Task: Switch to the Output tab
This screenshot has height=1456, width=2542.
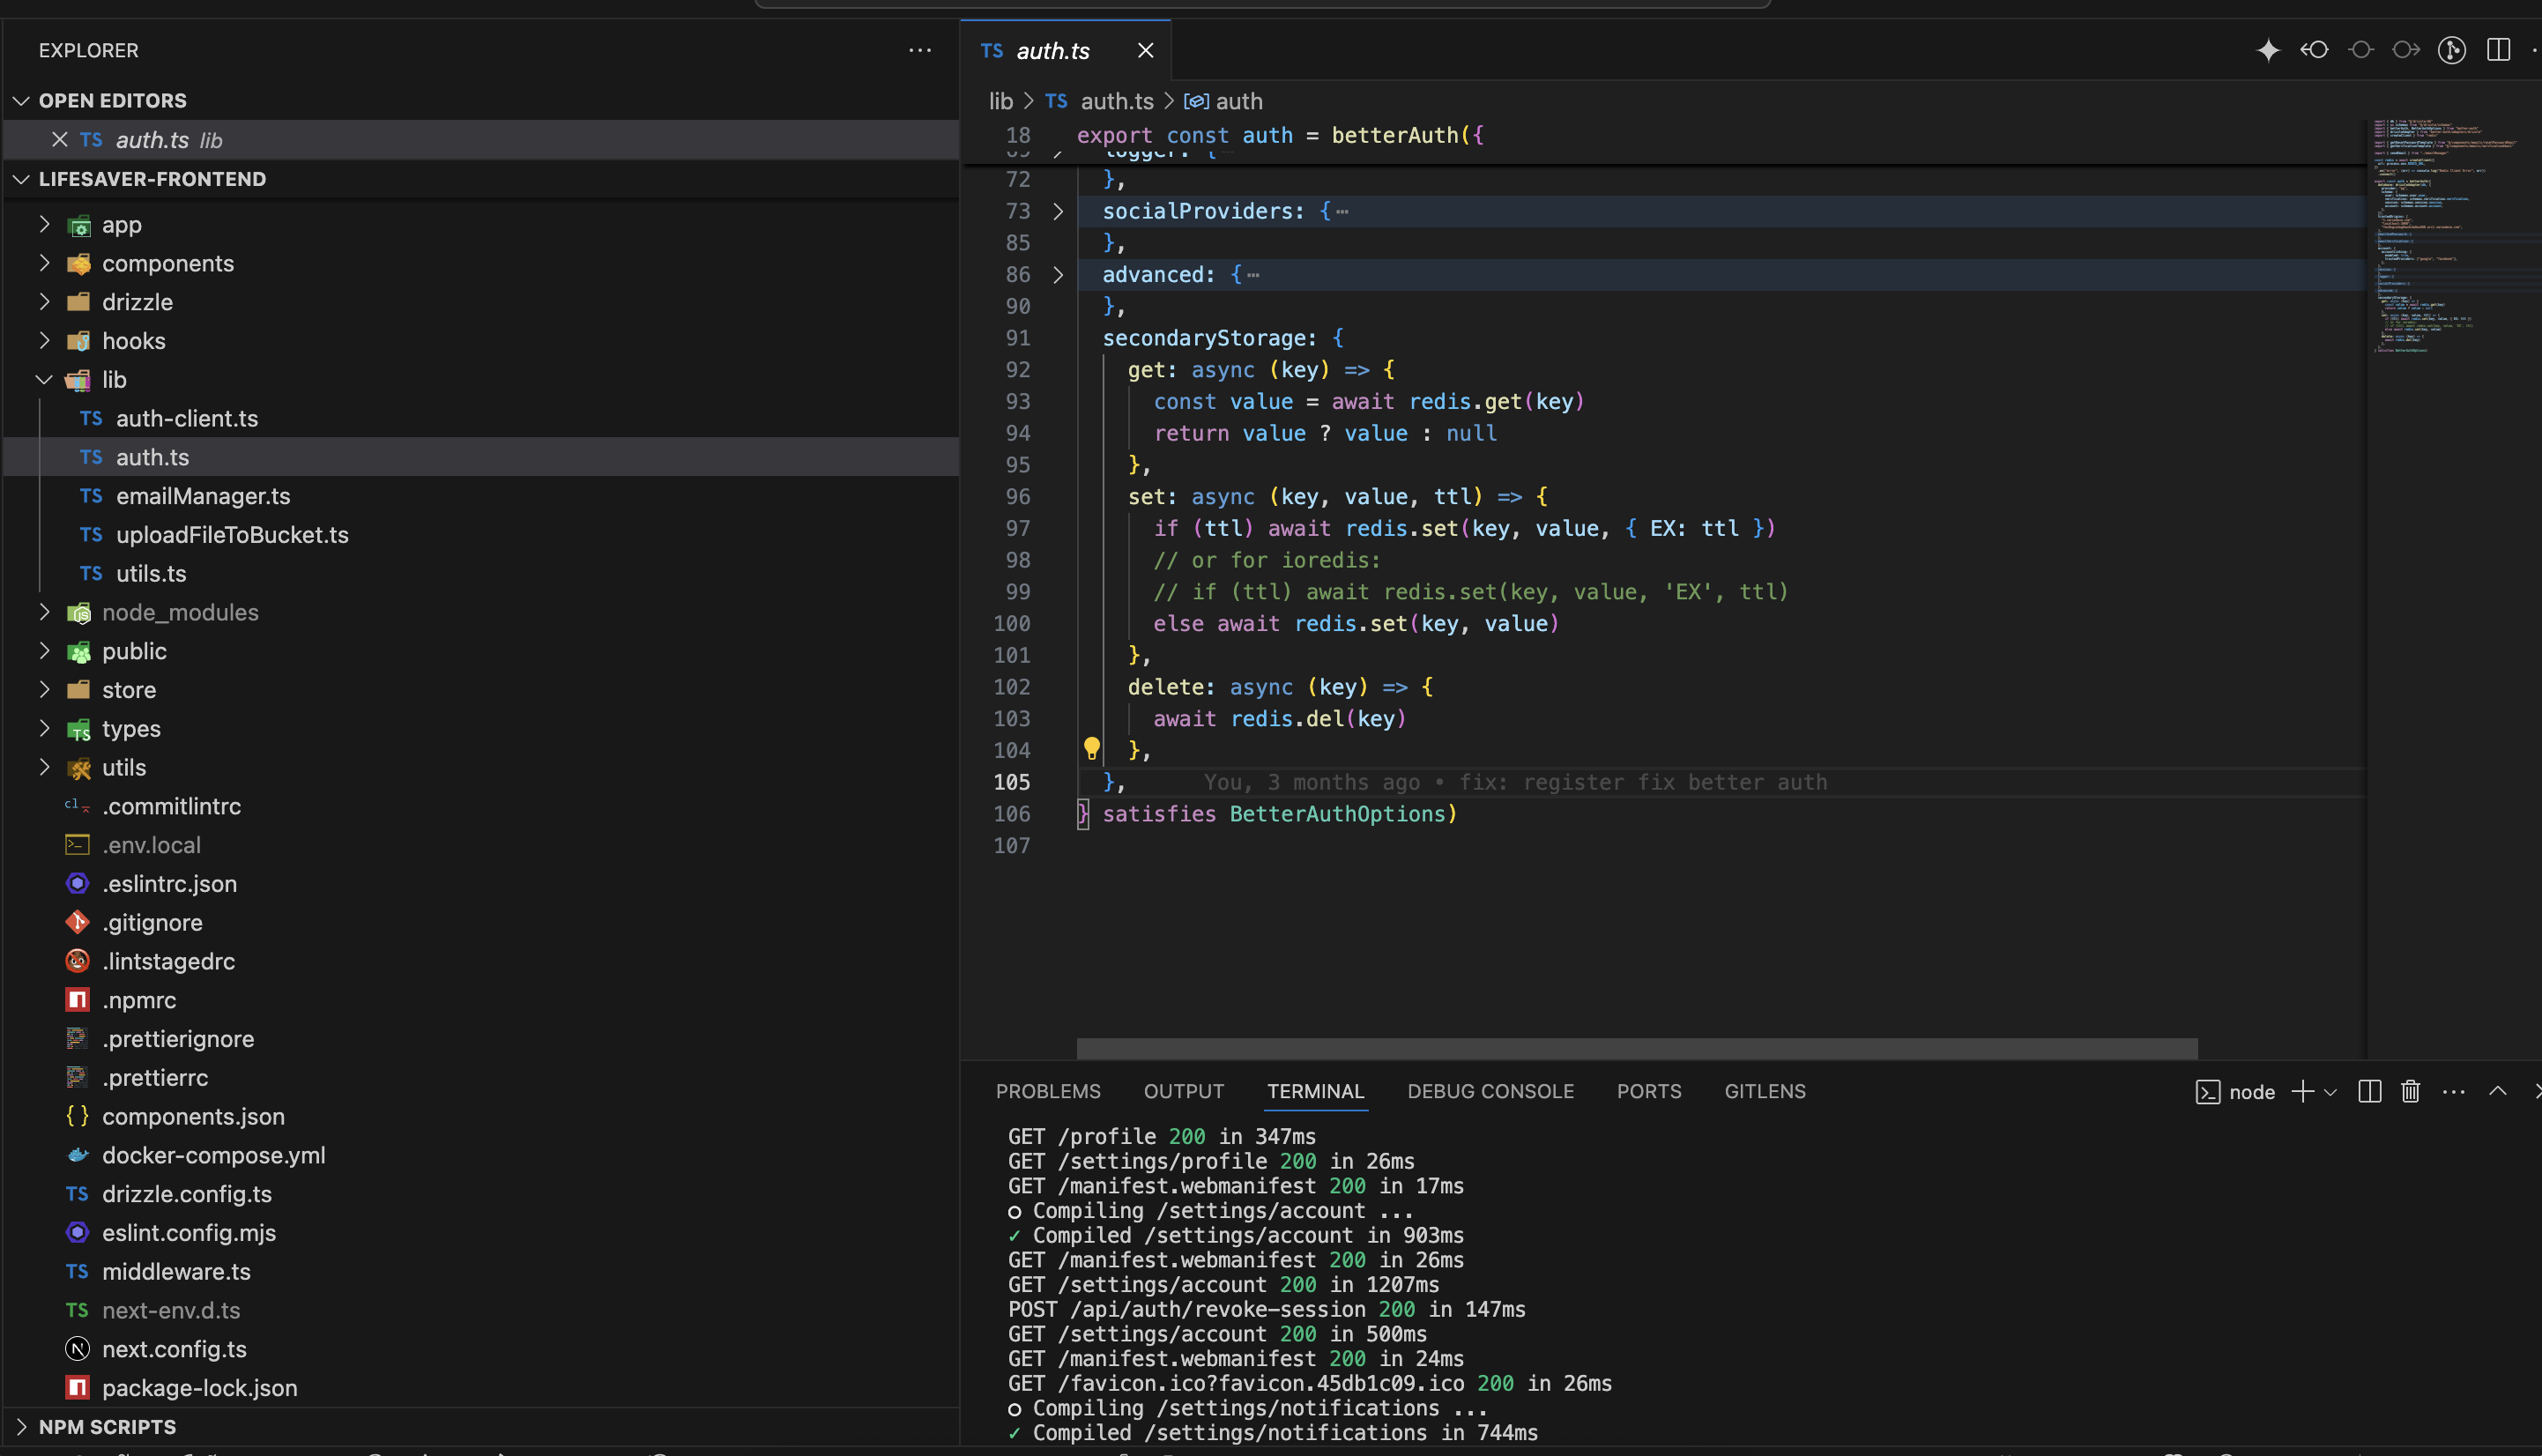Action: [1184, 1091]
